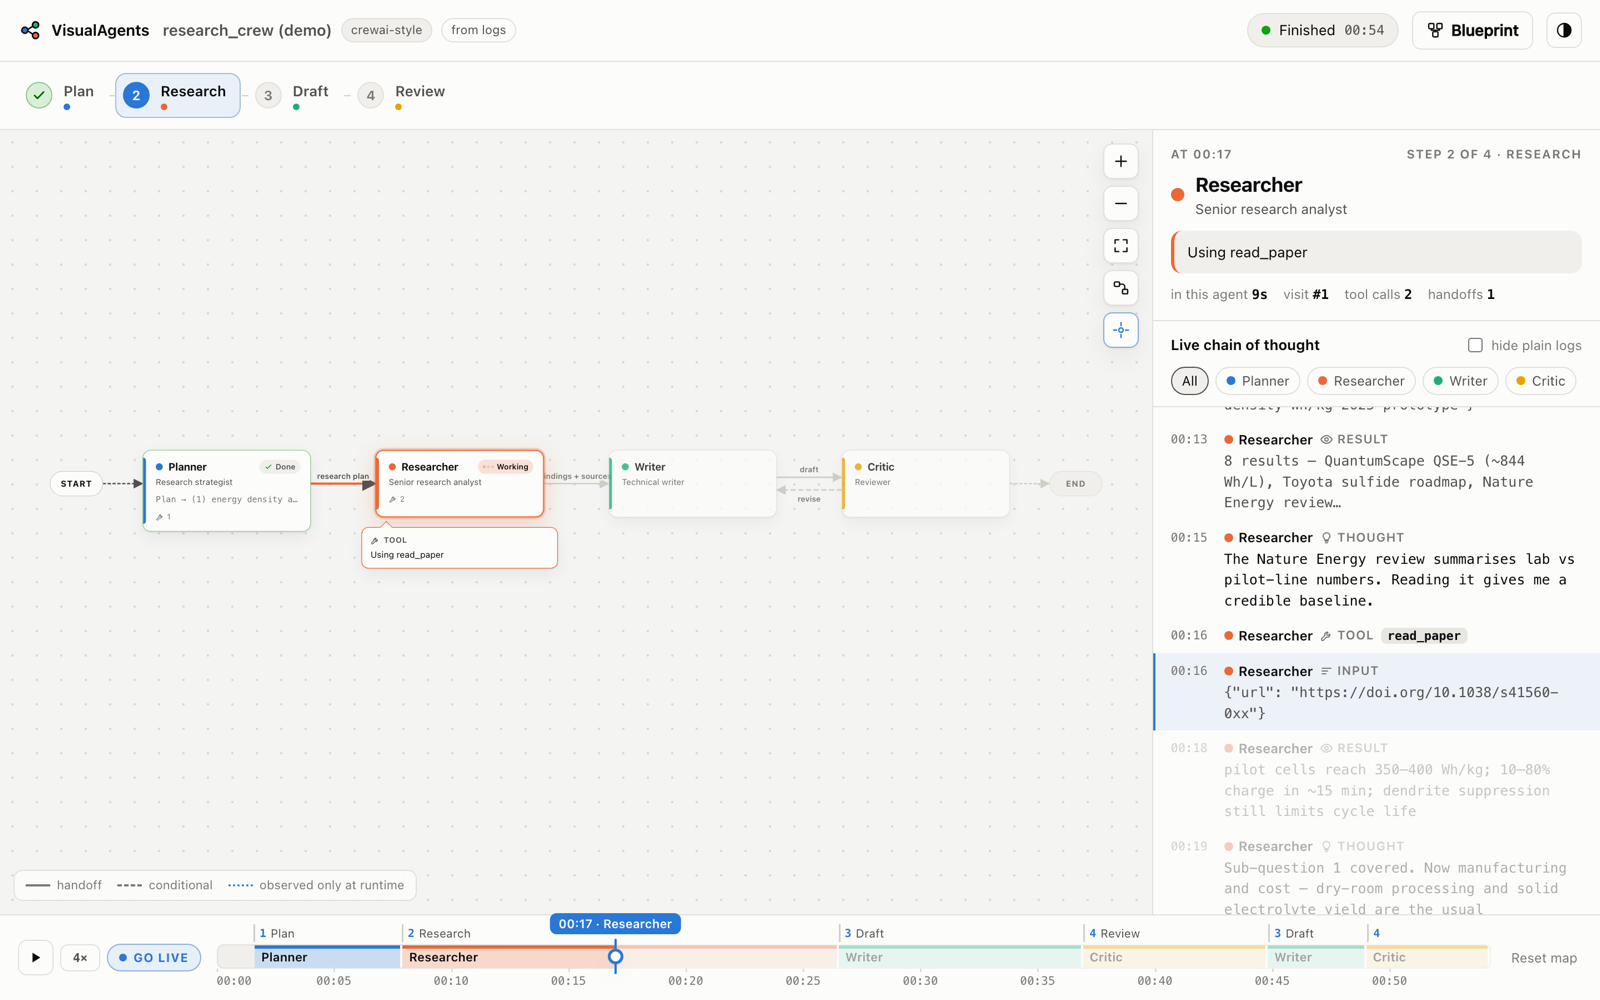Viewport: 1600px width, 1000px height.
Task: Select the Planner node on canvas
Action: coord(227,490)
